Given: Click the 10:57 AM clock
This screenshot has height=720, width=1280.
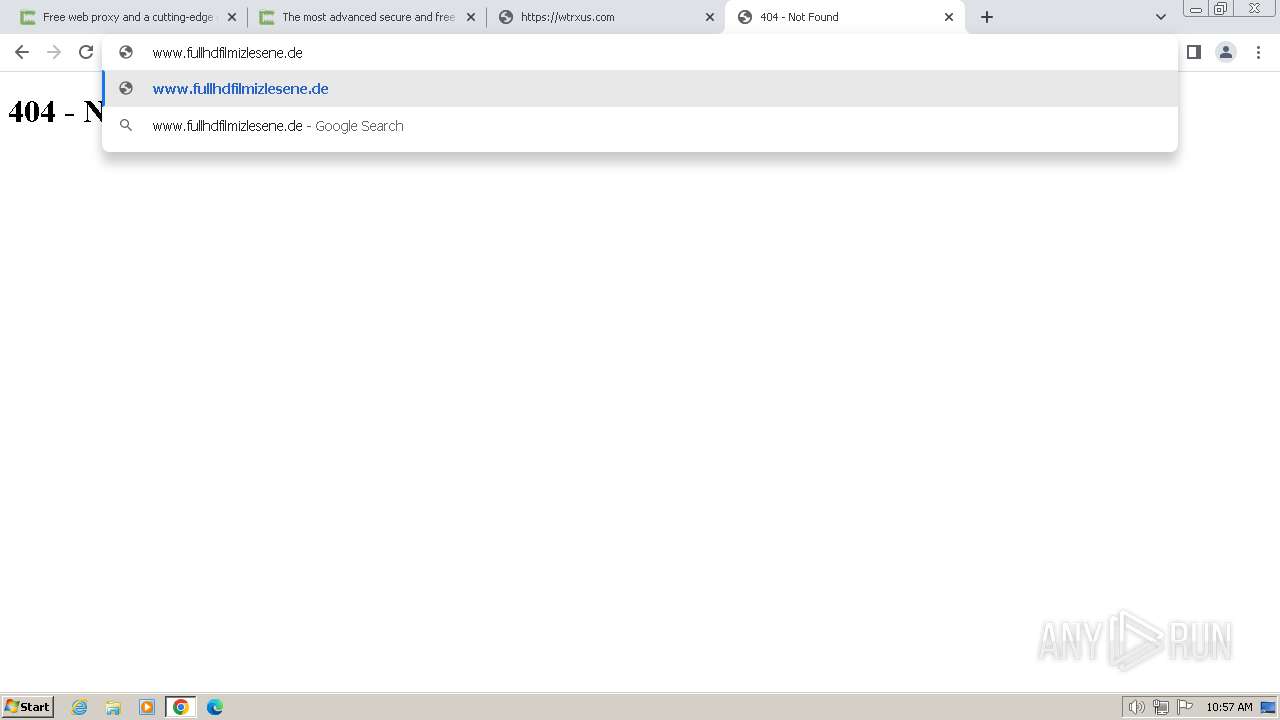Looking at the screenshot, I should pos(1229,707).
